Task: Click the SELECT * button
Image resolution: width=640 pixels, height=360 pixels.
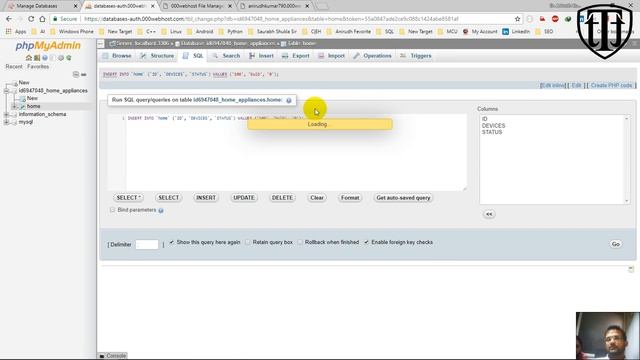Action: 128,198
